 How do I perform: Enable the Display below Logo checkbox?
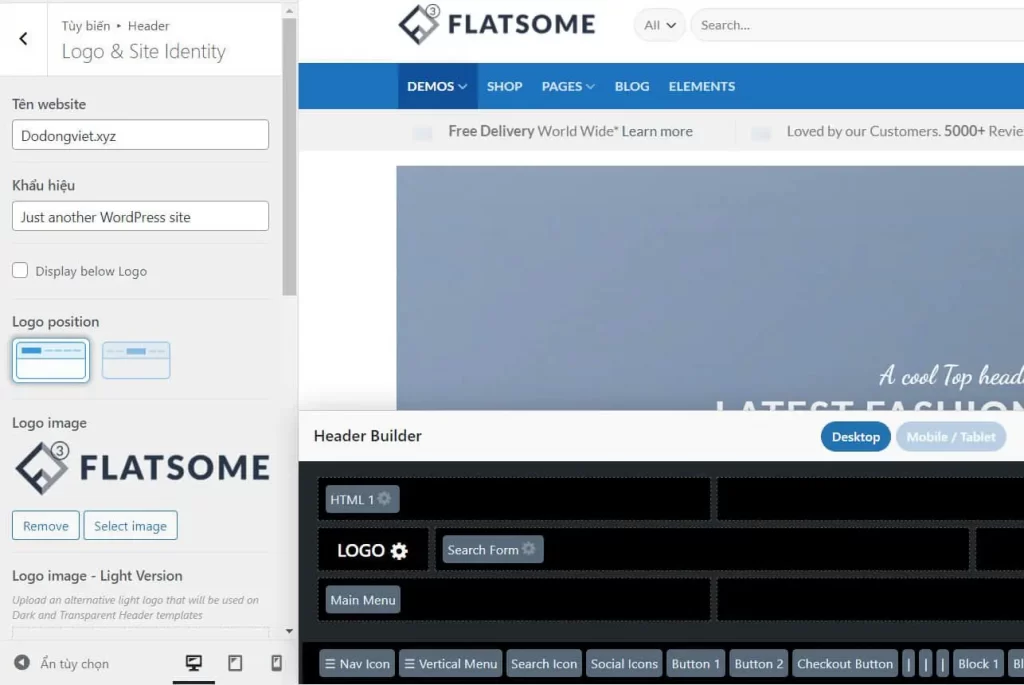(x=19, y=270)
